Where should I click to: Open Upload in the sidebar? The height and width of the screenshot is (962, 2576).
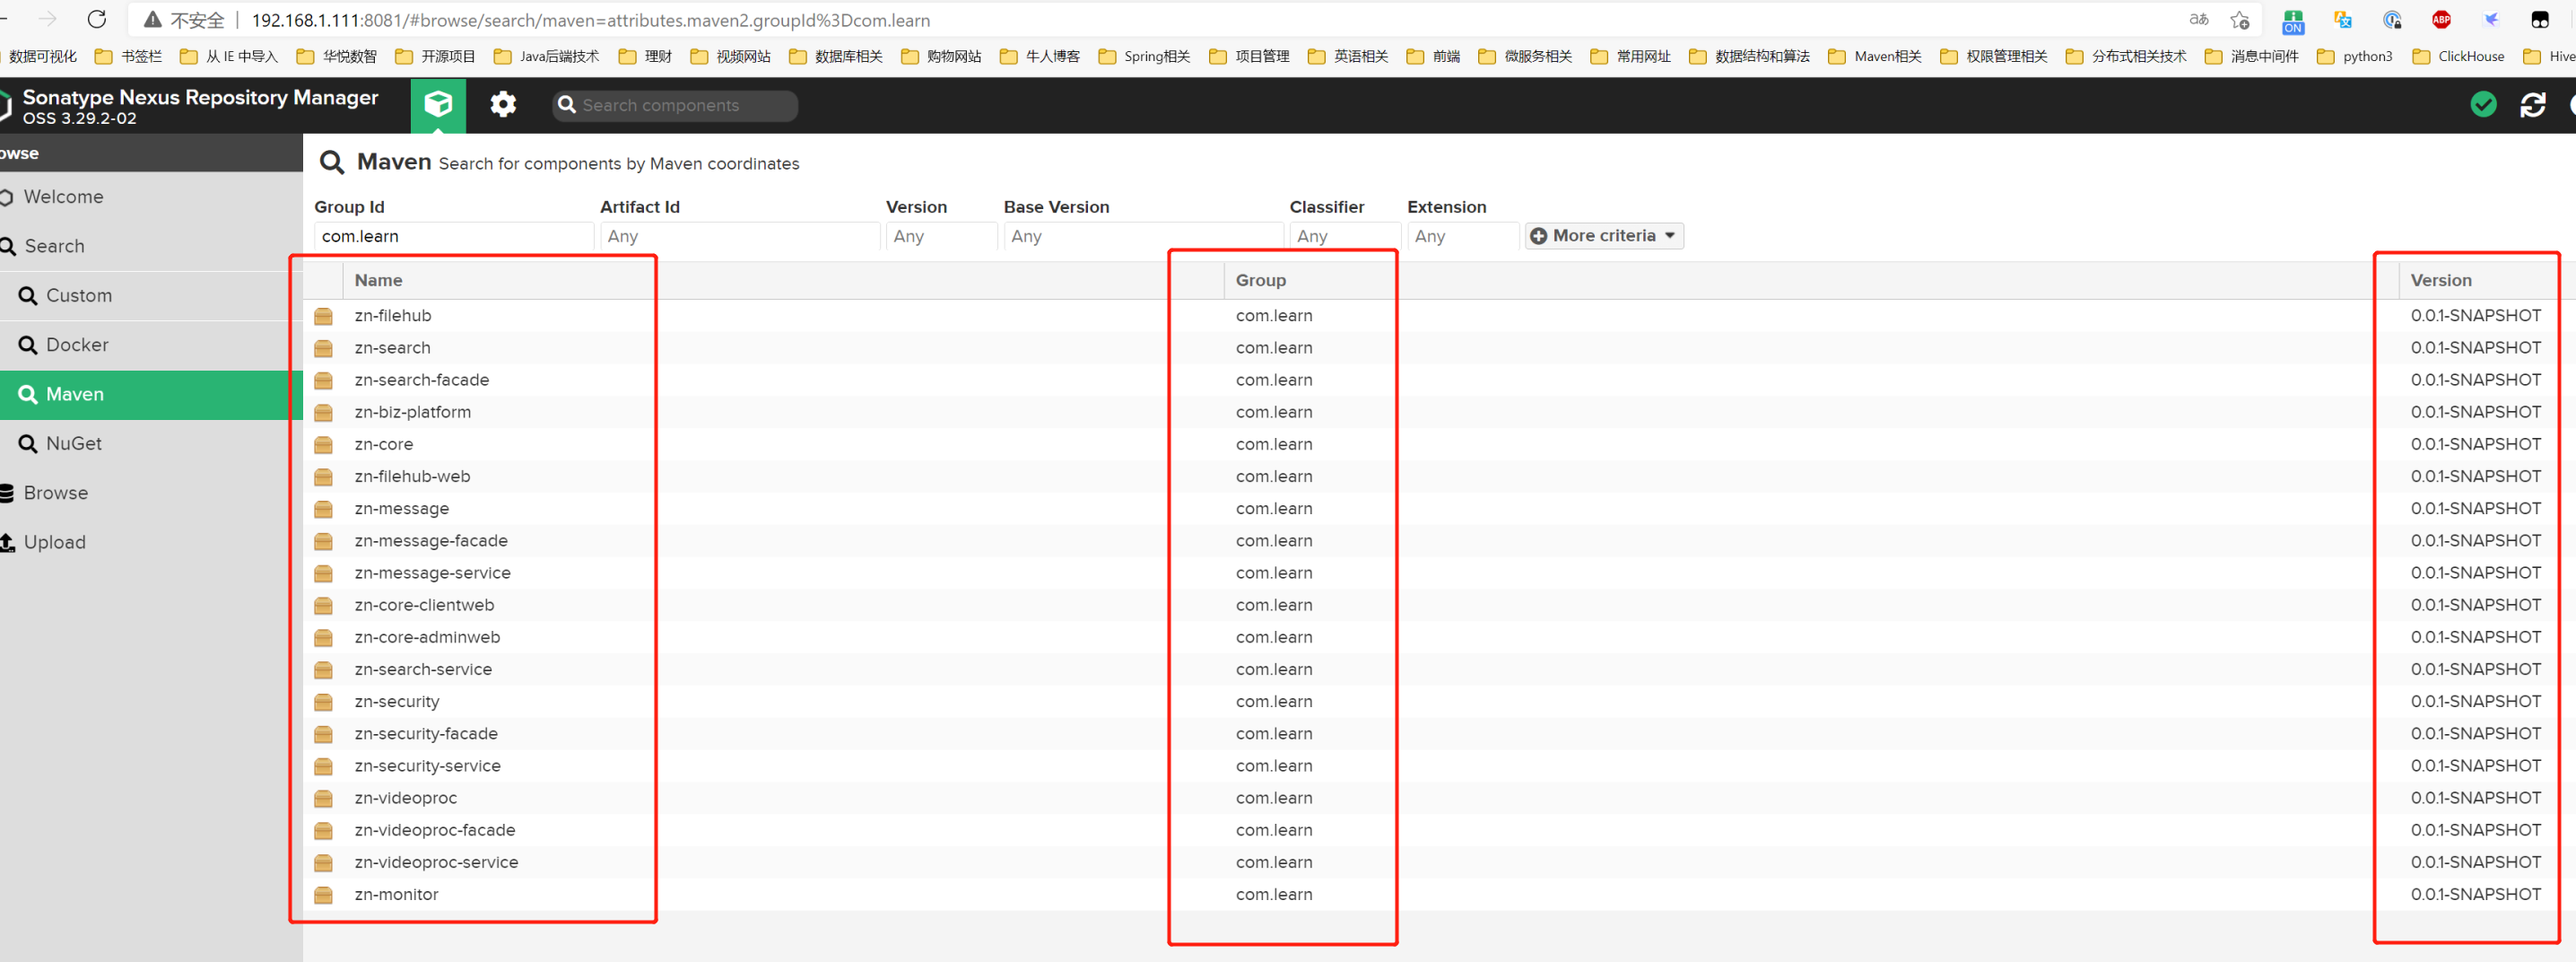click(151, 542)
